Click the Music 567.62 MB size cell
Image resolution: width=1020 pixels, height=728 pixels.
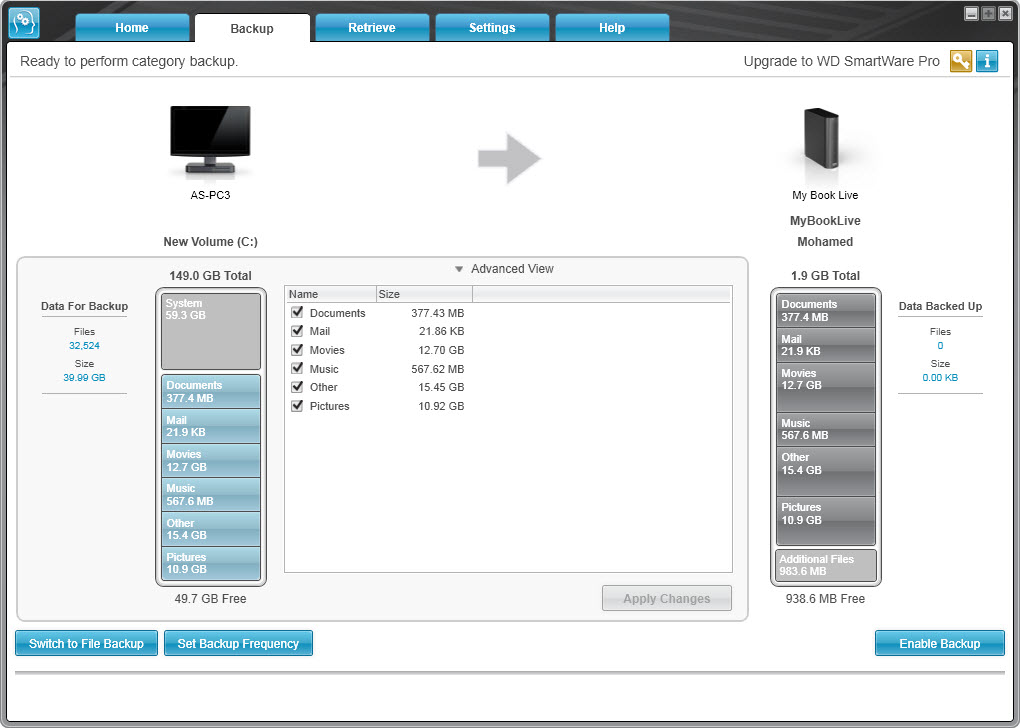point(437,369)
